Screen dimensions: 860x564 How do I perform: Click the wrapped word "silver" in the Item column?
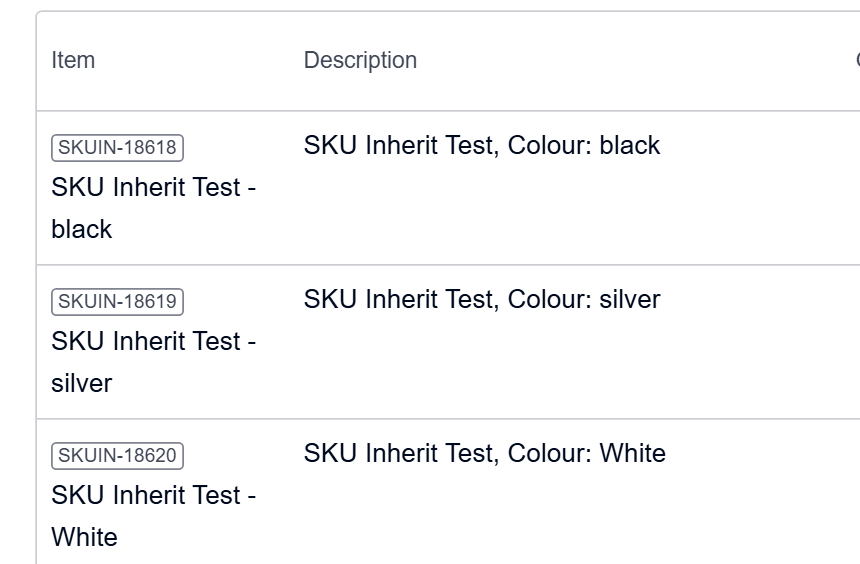pyautogui.click(x=82, y=384)
